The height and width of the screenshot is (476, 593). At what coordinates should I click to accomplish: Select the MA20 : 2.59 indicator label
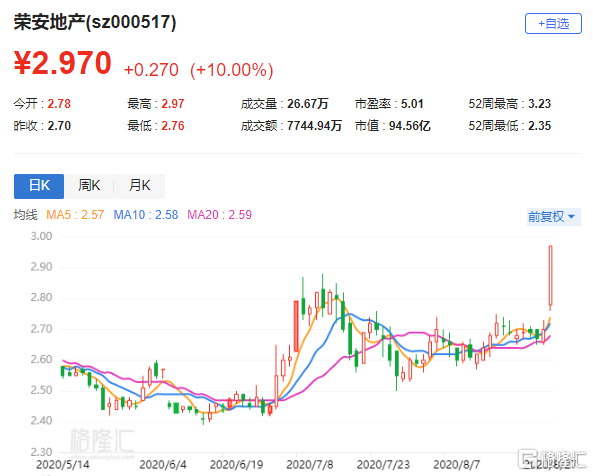[219, 215]
